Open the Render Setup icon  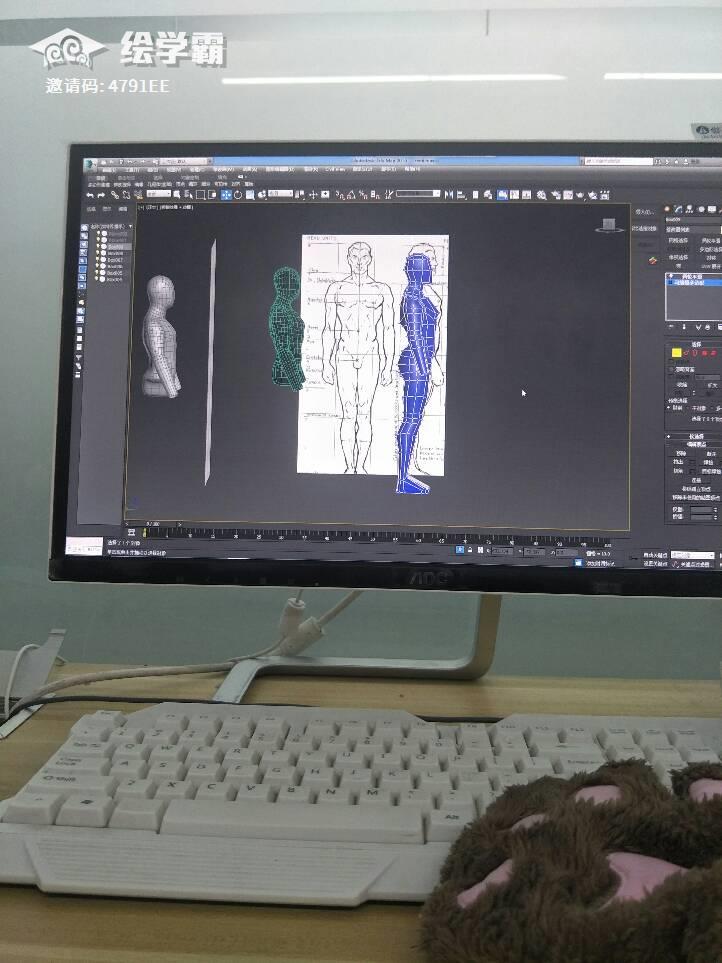point(556,195)
